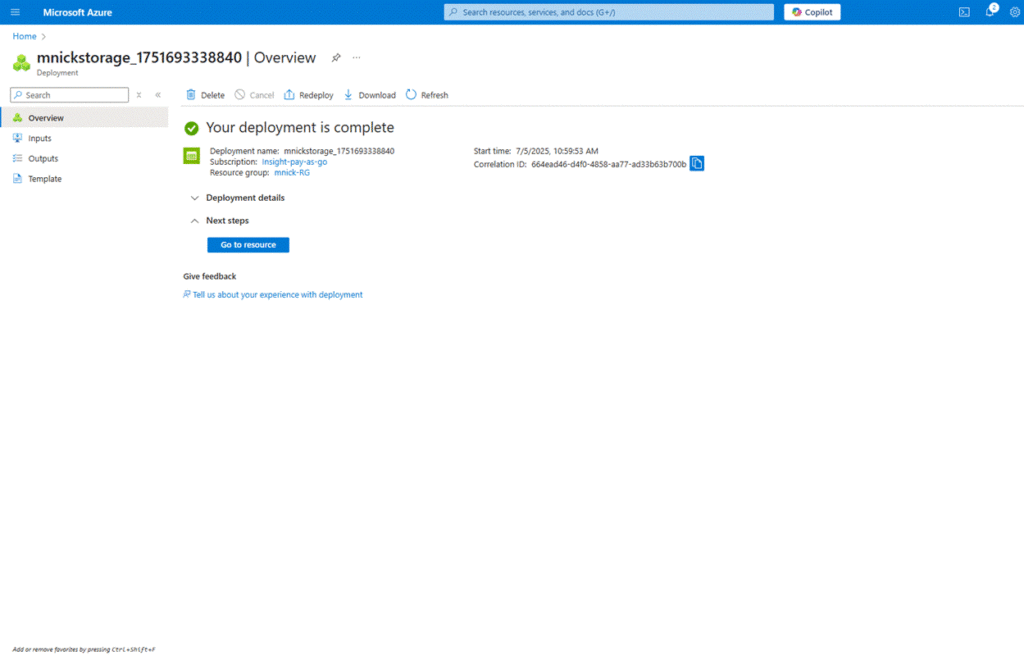
Task: Collapse the left sidebar menu
Action: click(x=158, y=95)
